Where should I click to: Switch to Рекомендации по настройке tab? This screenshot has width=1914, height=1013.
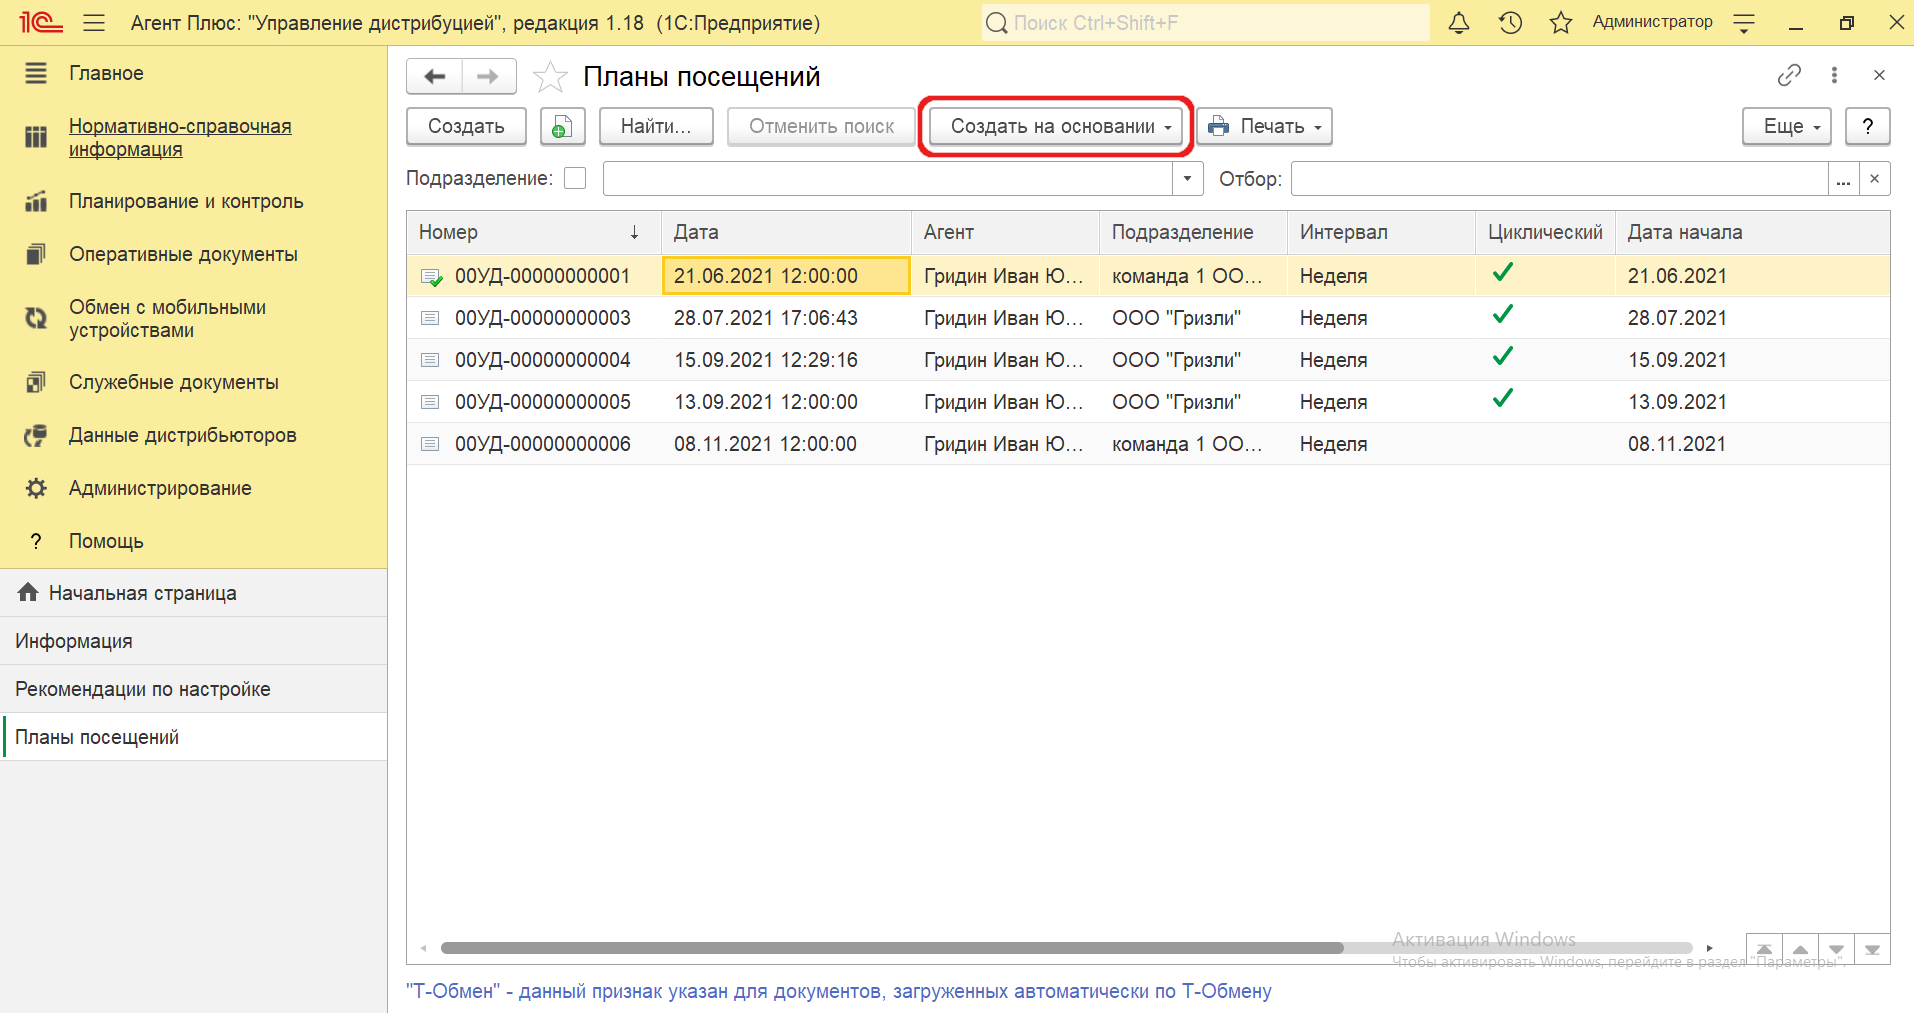pyautogui.click(x=194, y=689)
